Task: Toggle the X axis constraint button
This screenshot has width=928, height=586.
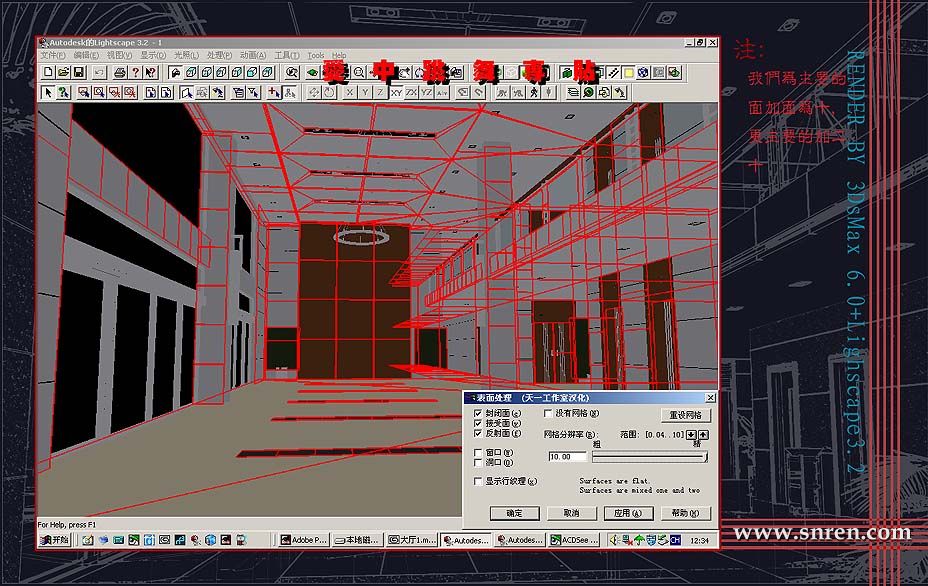Action: (x=350, y=92)
